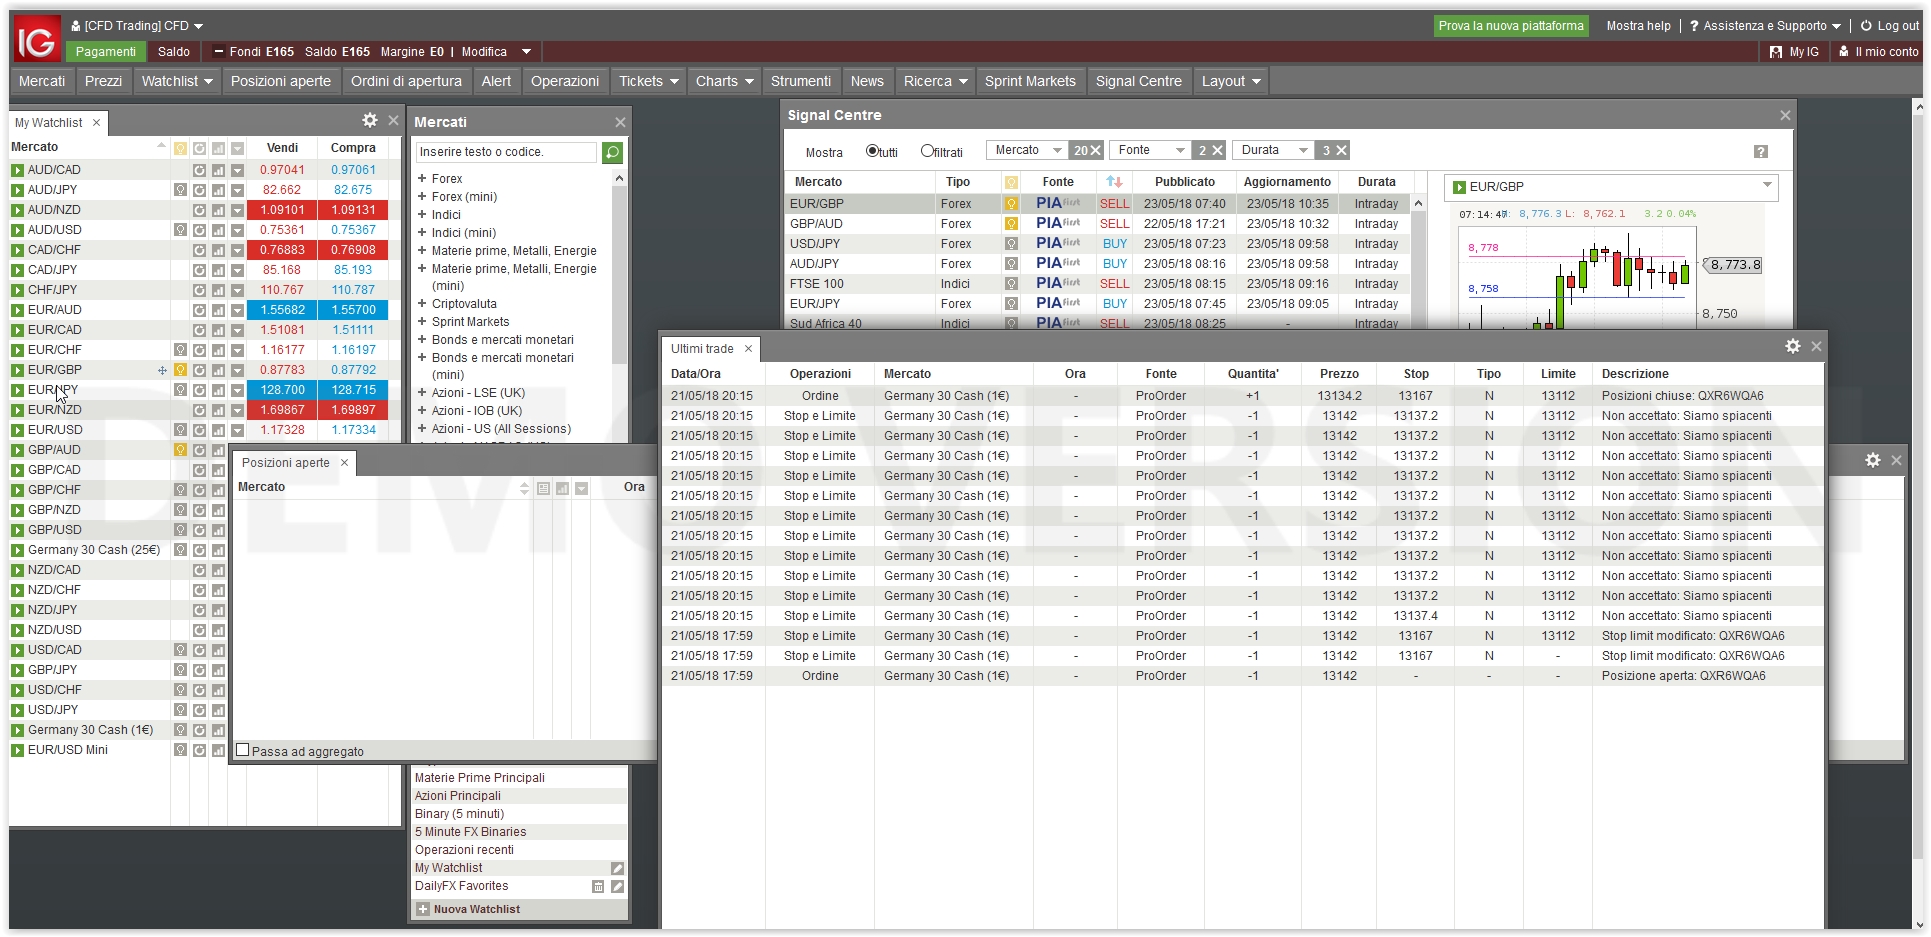
Task: Clear the Mercato filter with its X
Action: 1095,150
